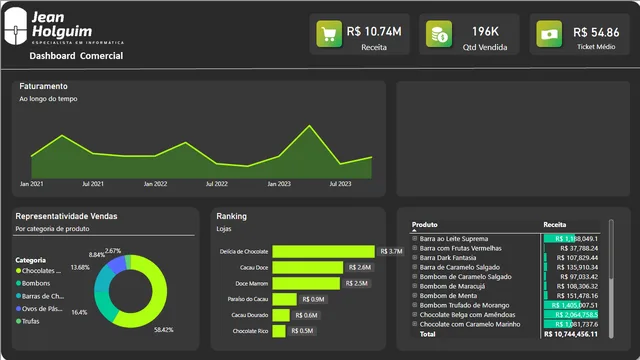Click the 16.4% donut label

[x=79, y=312]
